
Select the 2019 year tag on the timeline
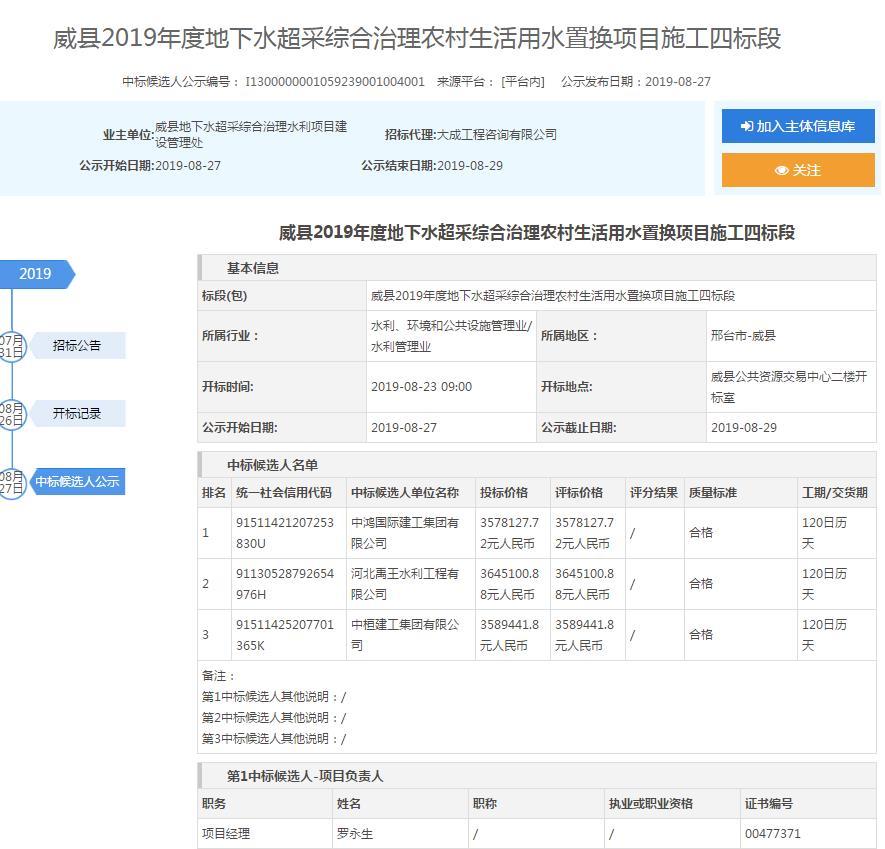point(36,274)
